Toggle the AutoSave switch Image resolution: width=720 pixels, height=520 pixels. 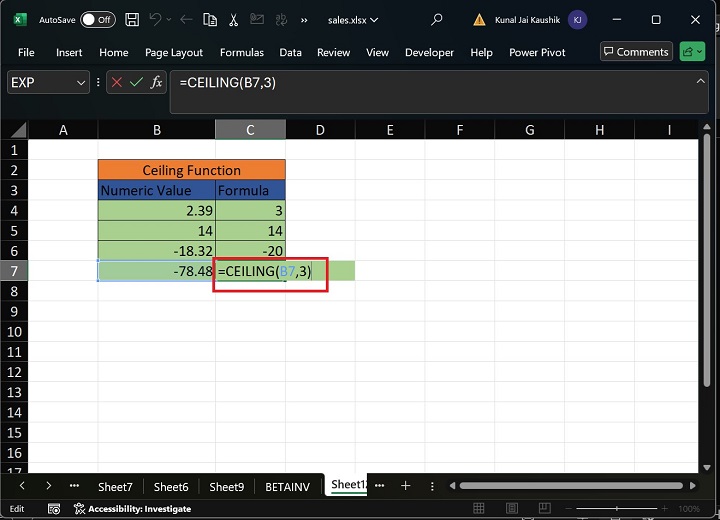tap(97, 20)
